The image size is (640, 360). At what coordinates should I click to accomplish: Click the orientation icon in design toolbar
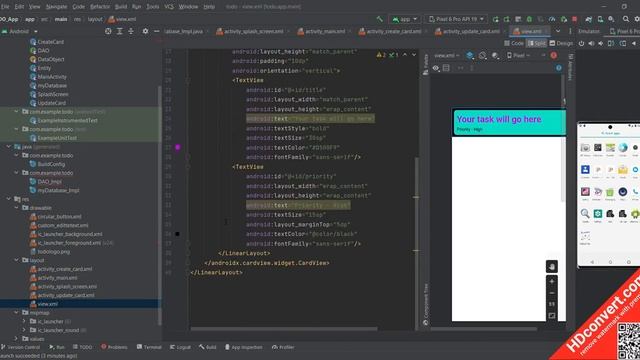482,56
